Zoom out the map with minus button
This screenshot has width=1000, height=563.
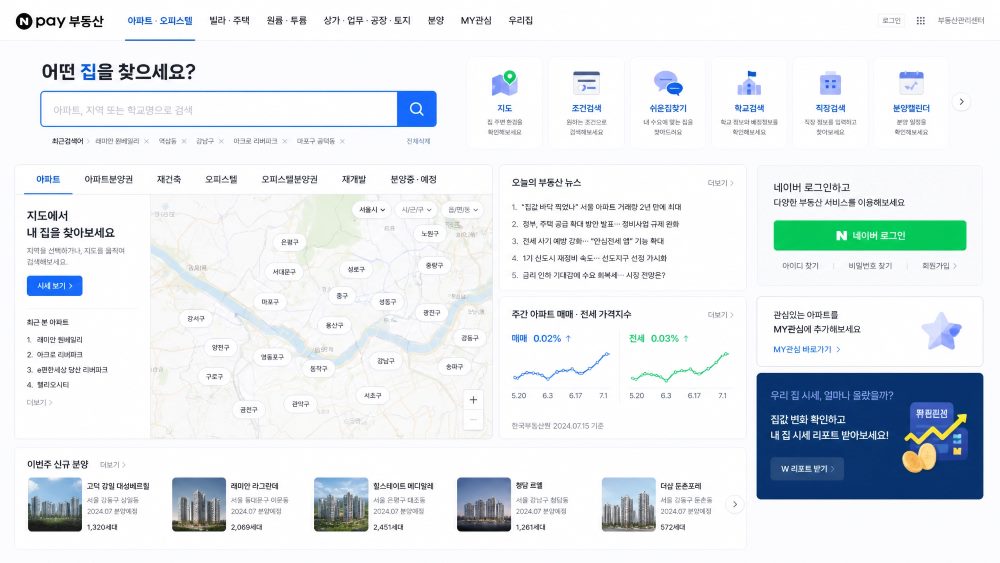(x=473, y=420)
